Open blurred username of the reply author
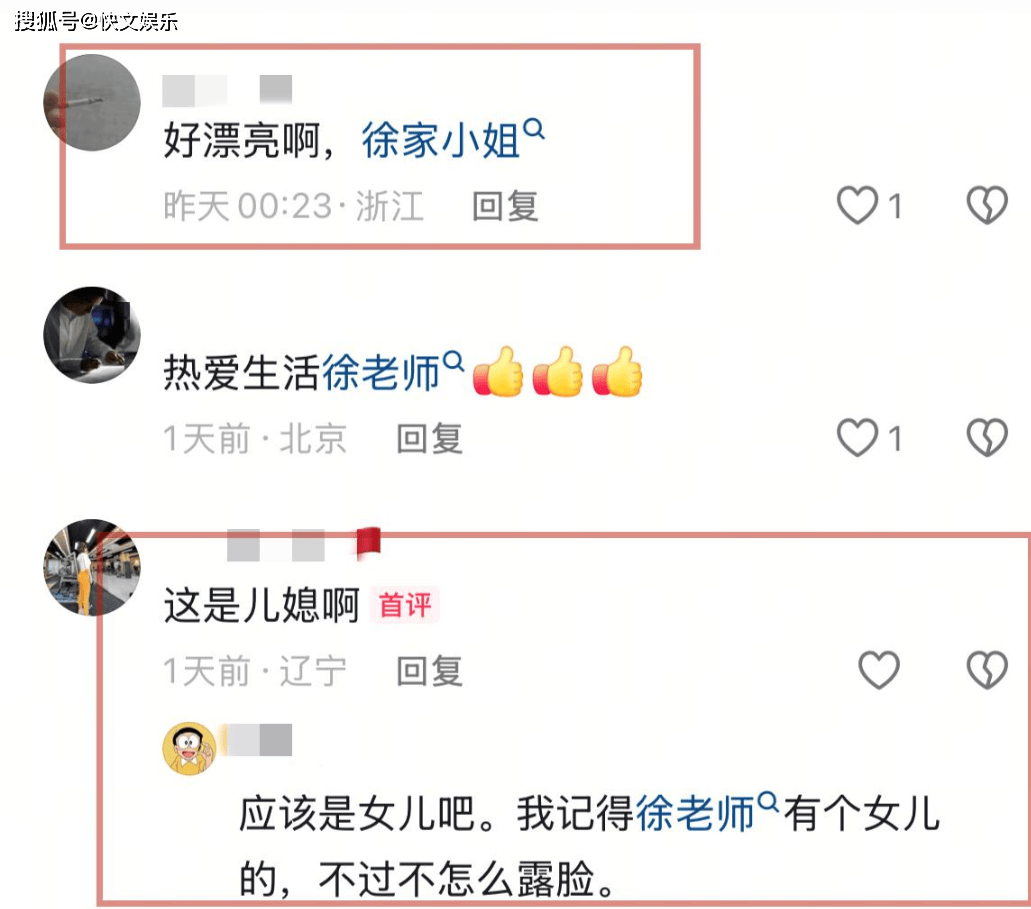The height and width of the screenshot is (909, 1031). click(258, 740)
